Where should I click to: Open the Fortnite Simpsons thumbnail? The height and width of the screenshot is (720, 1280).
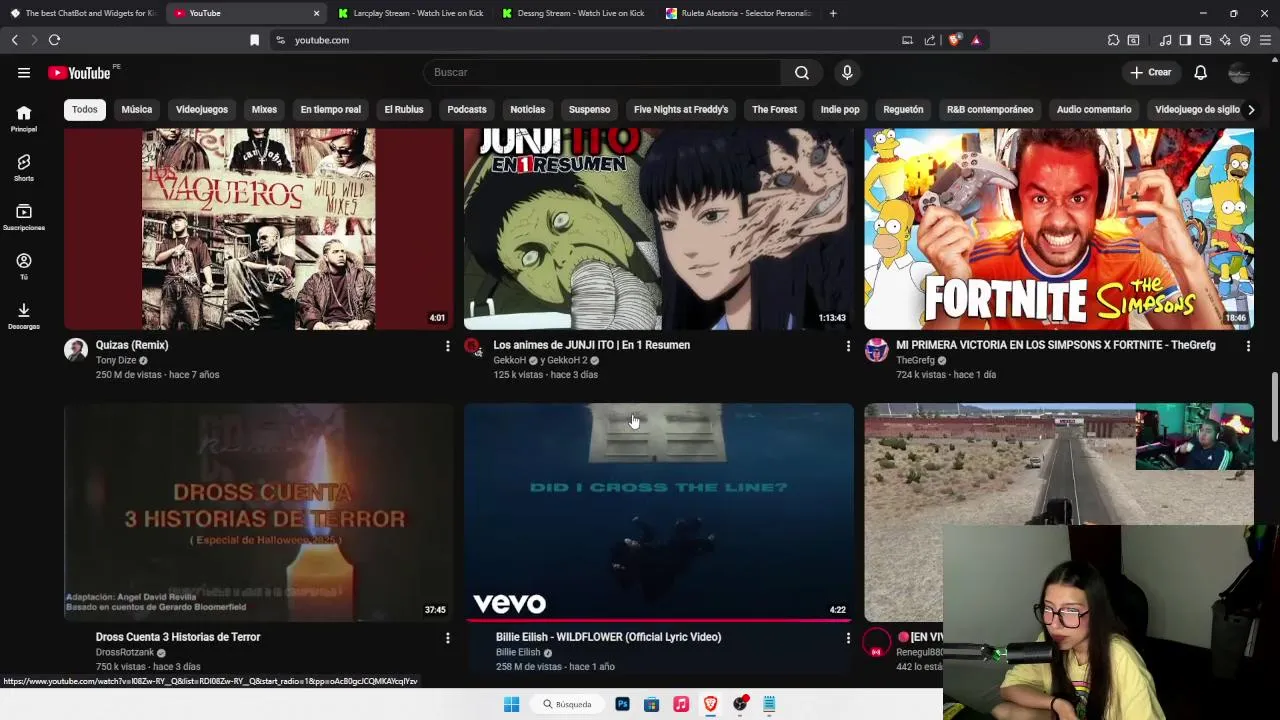coord(1059,228)
